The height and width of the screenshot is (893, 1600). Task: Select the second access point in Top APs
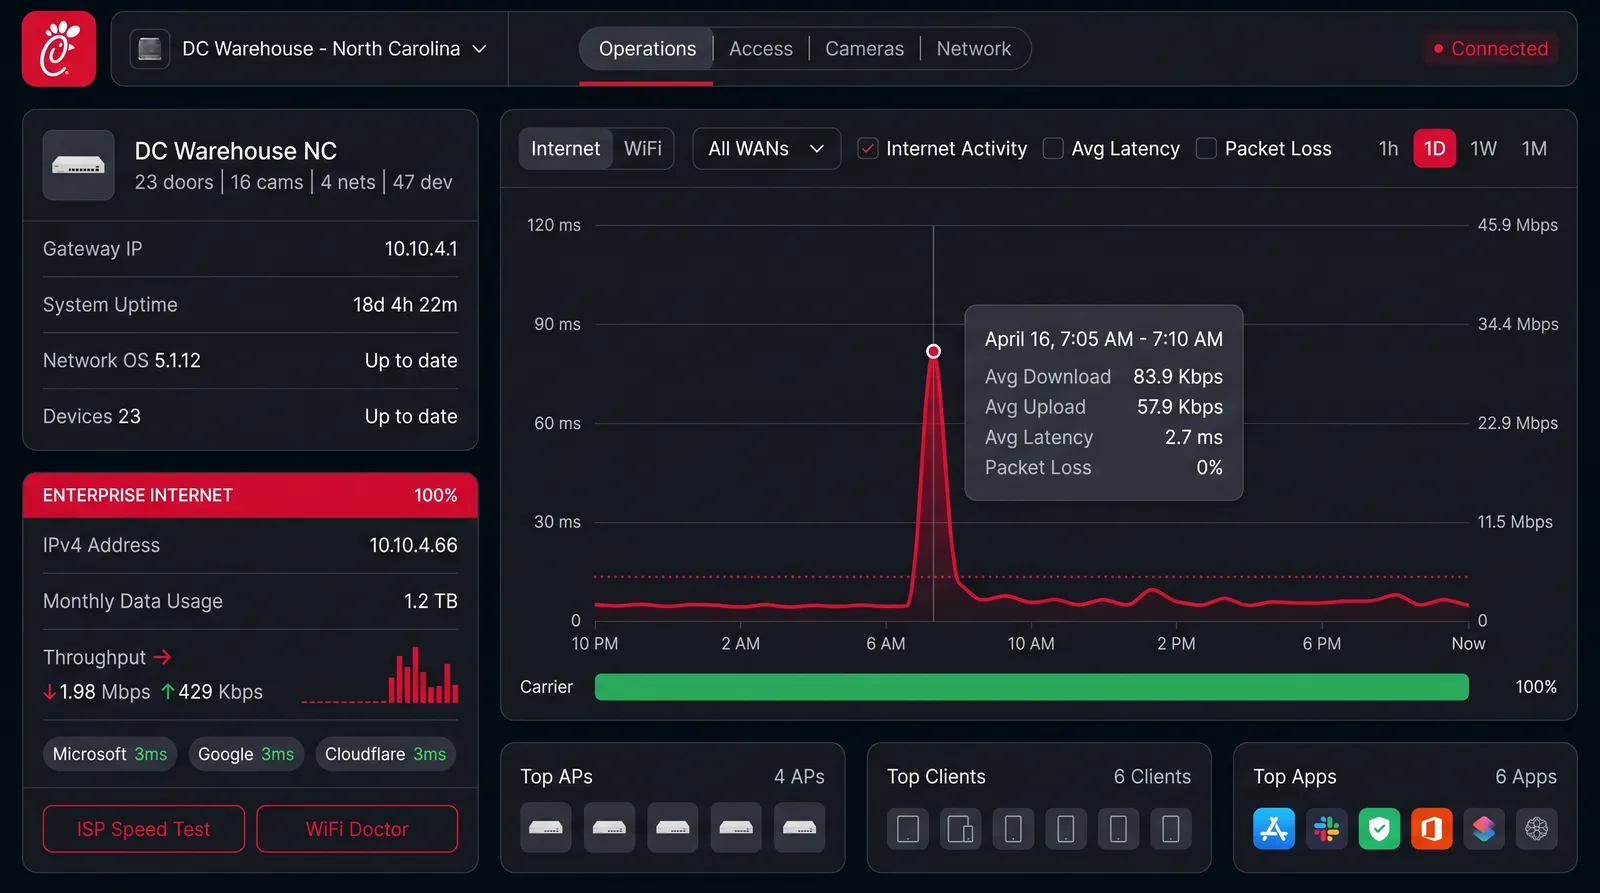tap(609, 827)
